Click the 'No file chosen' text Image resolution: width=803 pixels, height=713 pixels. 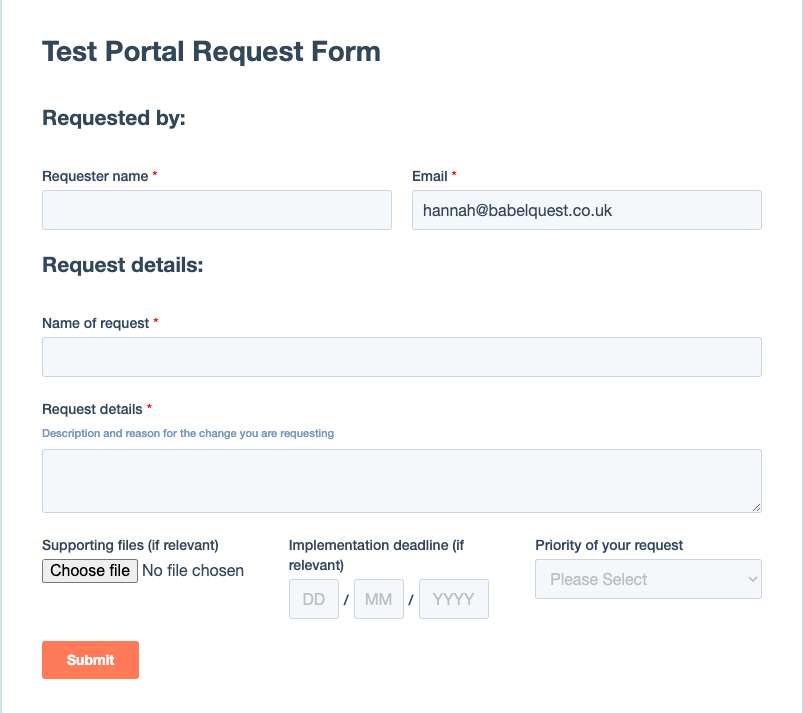193,571
